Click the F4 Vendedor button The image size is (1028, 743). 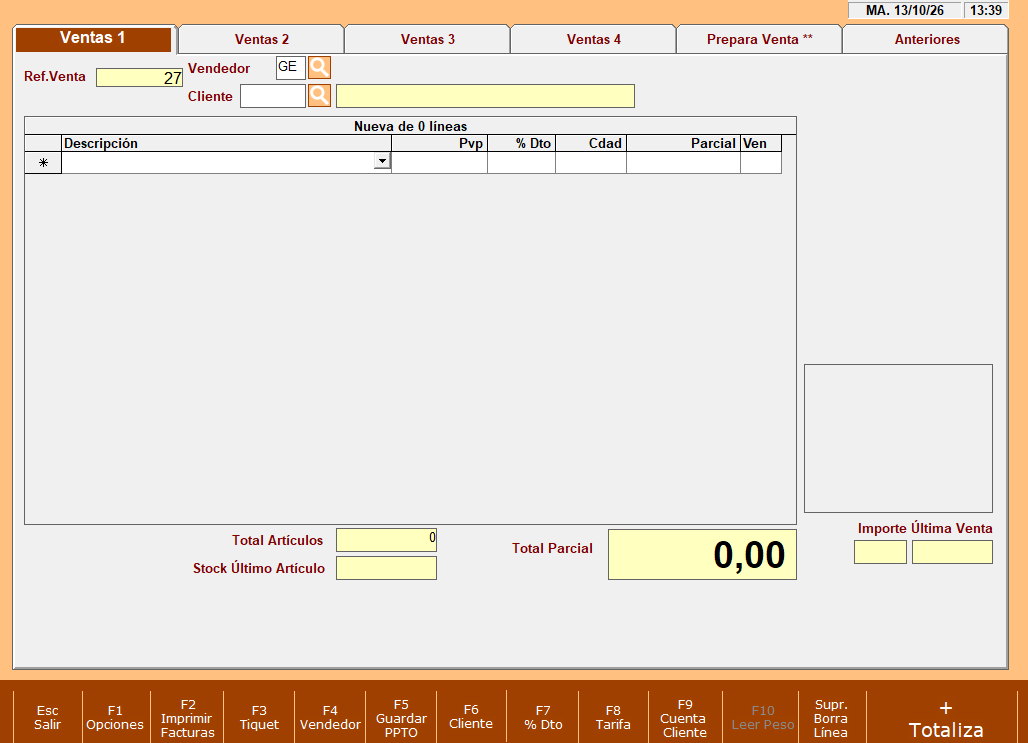pyautogui.click(x=330, y=717)
